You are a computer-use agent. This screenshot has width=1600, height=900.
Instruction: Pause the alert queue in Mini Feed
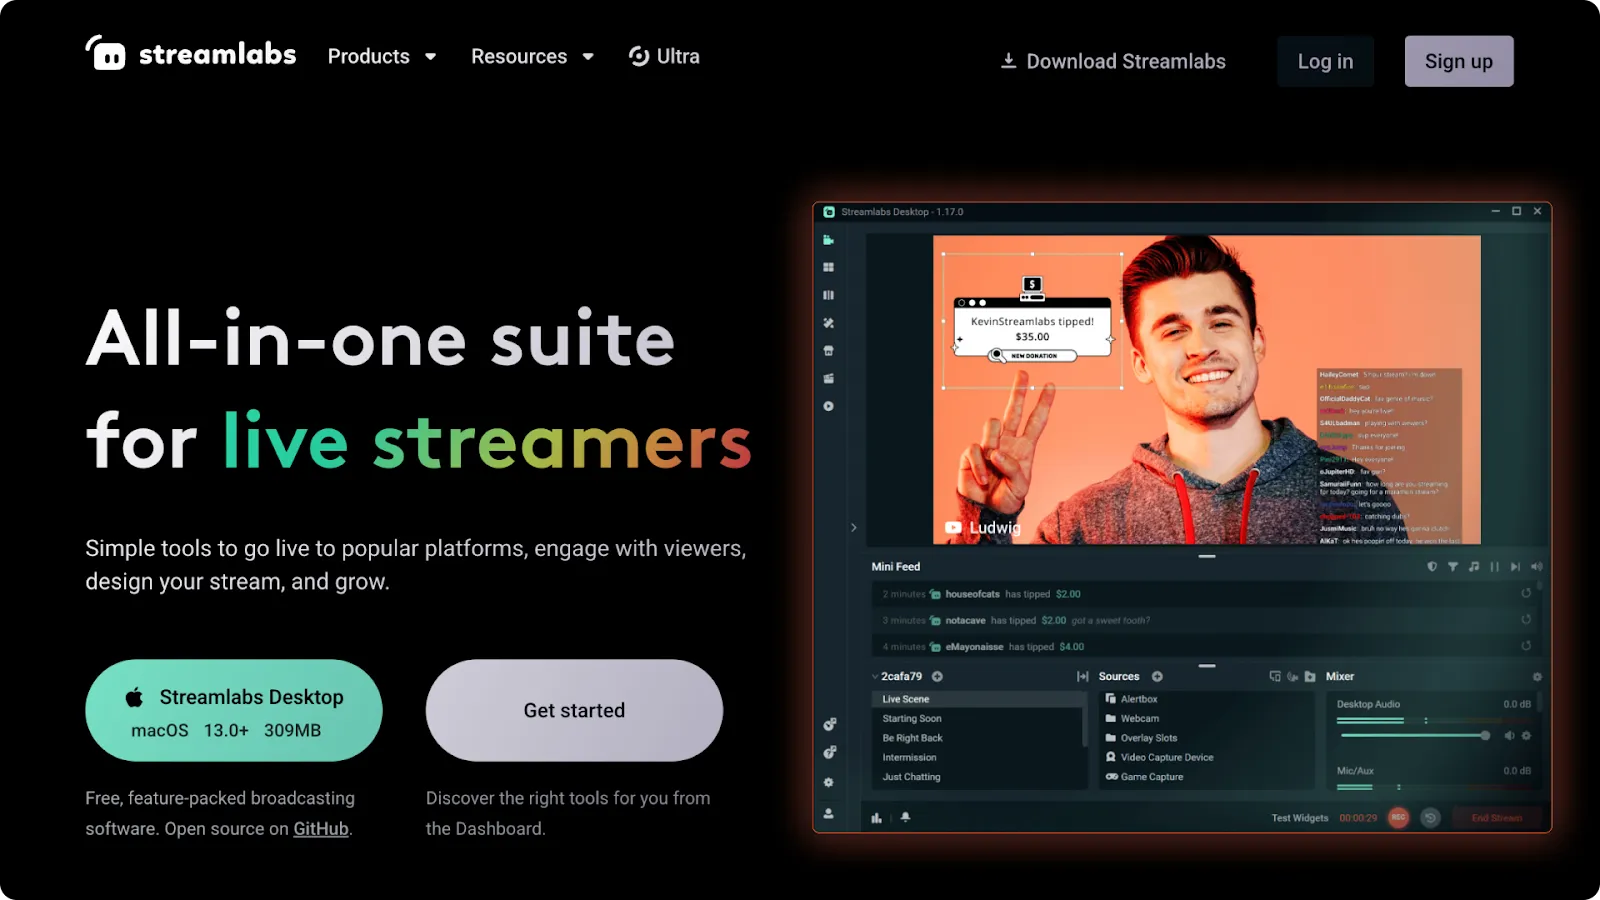pyautogui.click(x=1495, y=567)
